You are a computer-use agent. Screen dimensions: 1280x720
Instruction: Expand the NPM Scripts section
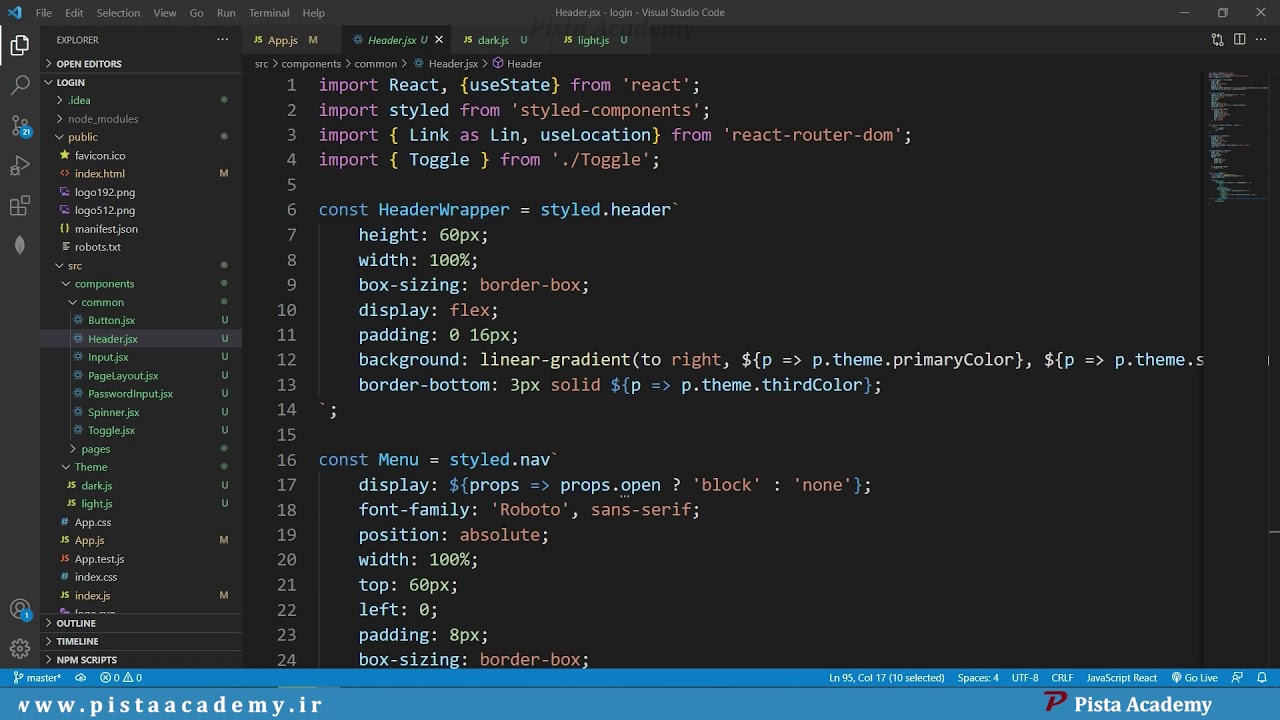pos(141,660)
